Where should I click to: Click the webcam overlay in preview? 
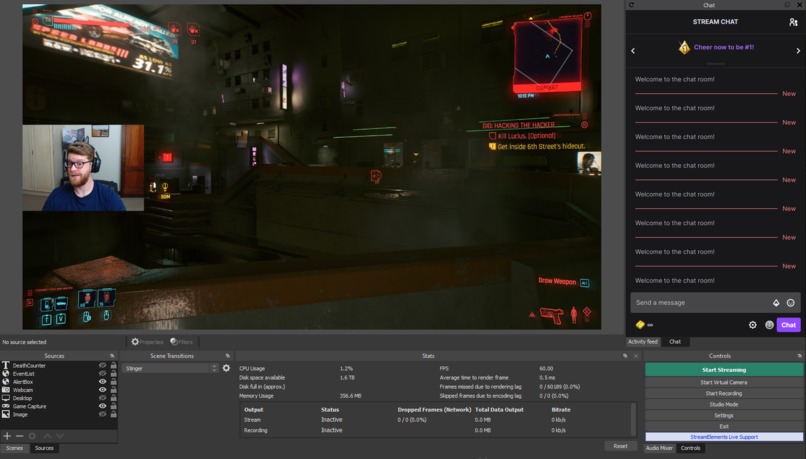(x=83, y=168)
